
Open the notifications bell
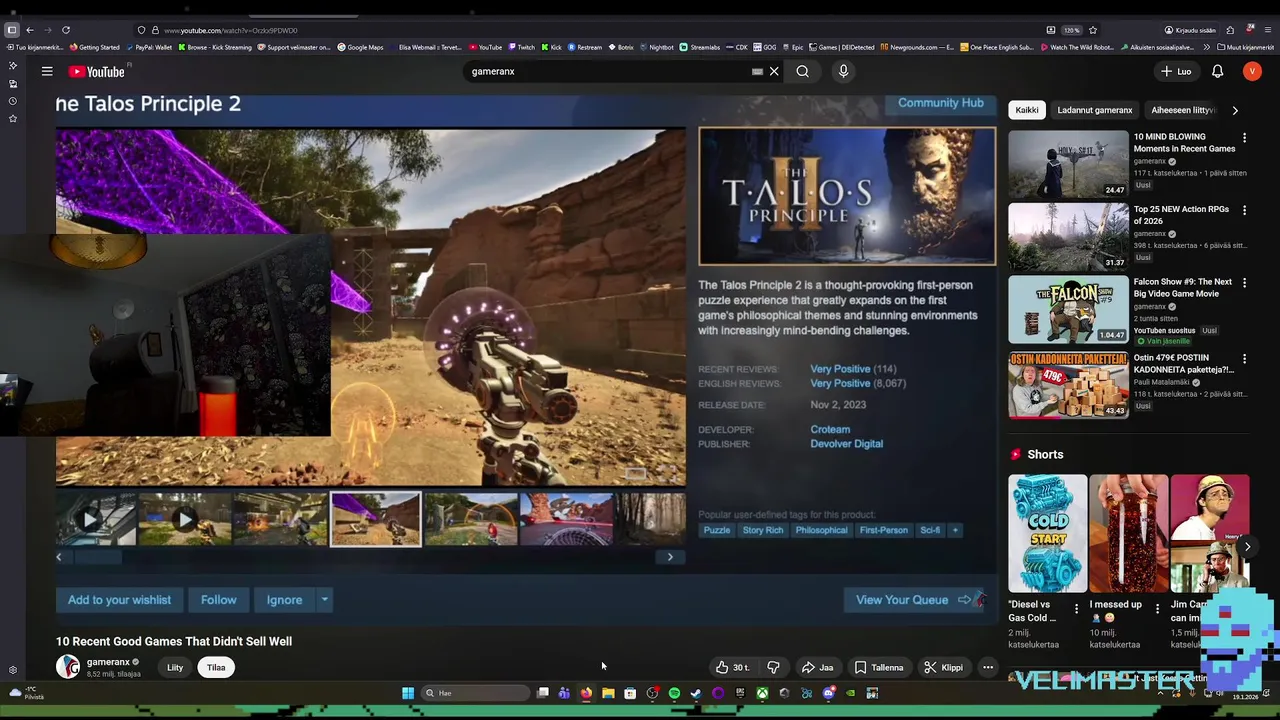pyautogui.click(x=1218, y=71)
